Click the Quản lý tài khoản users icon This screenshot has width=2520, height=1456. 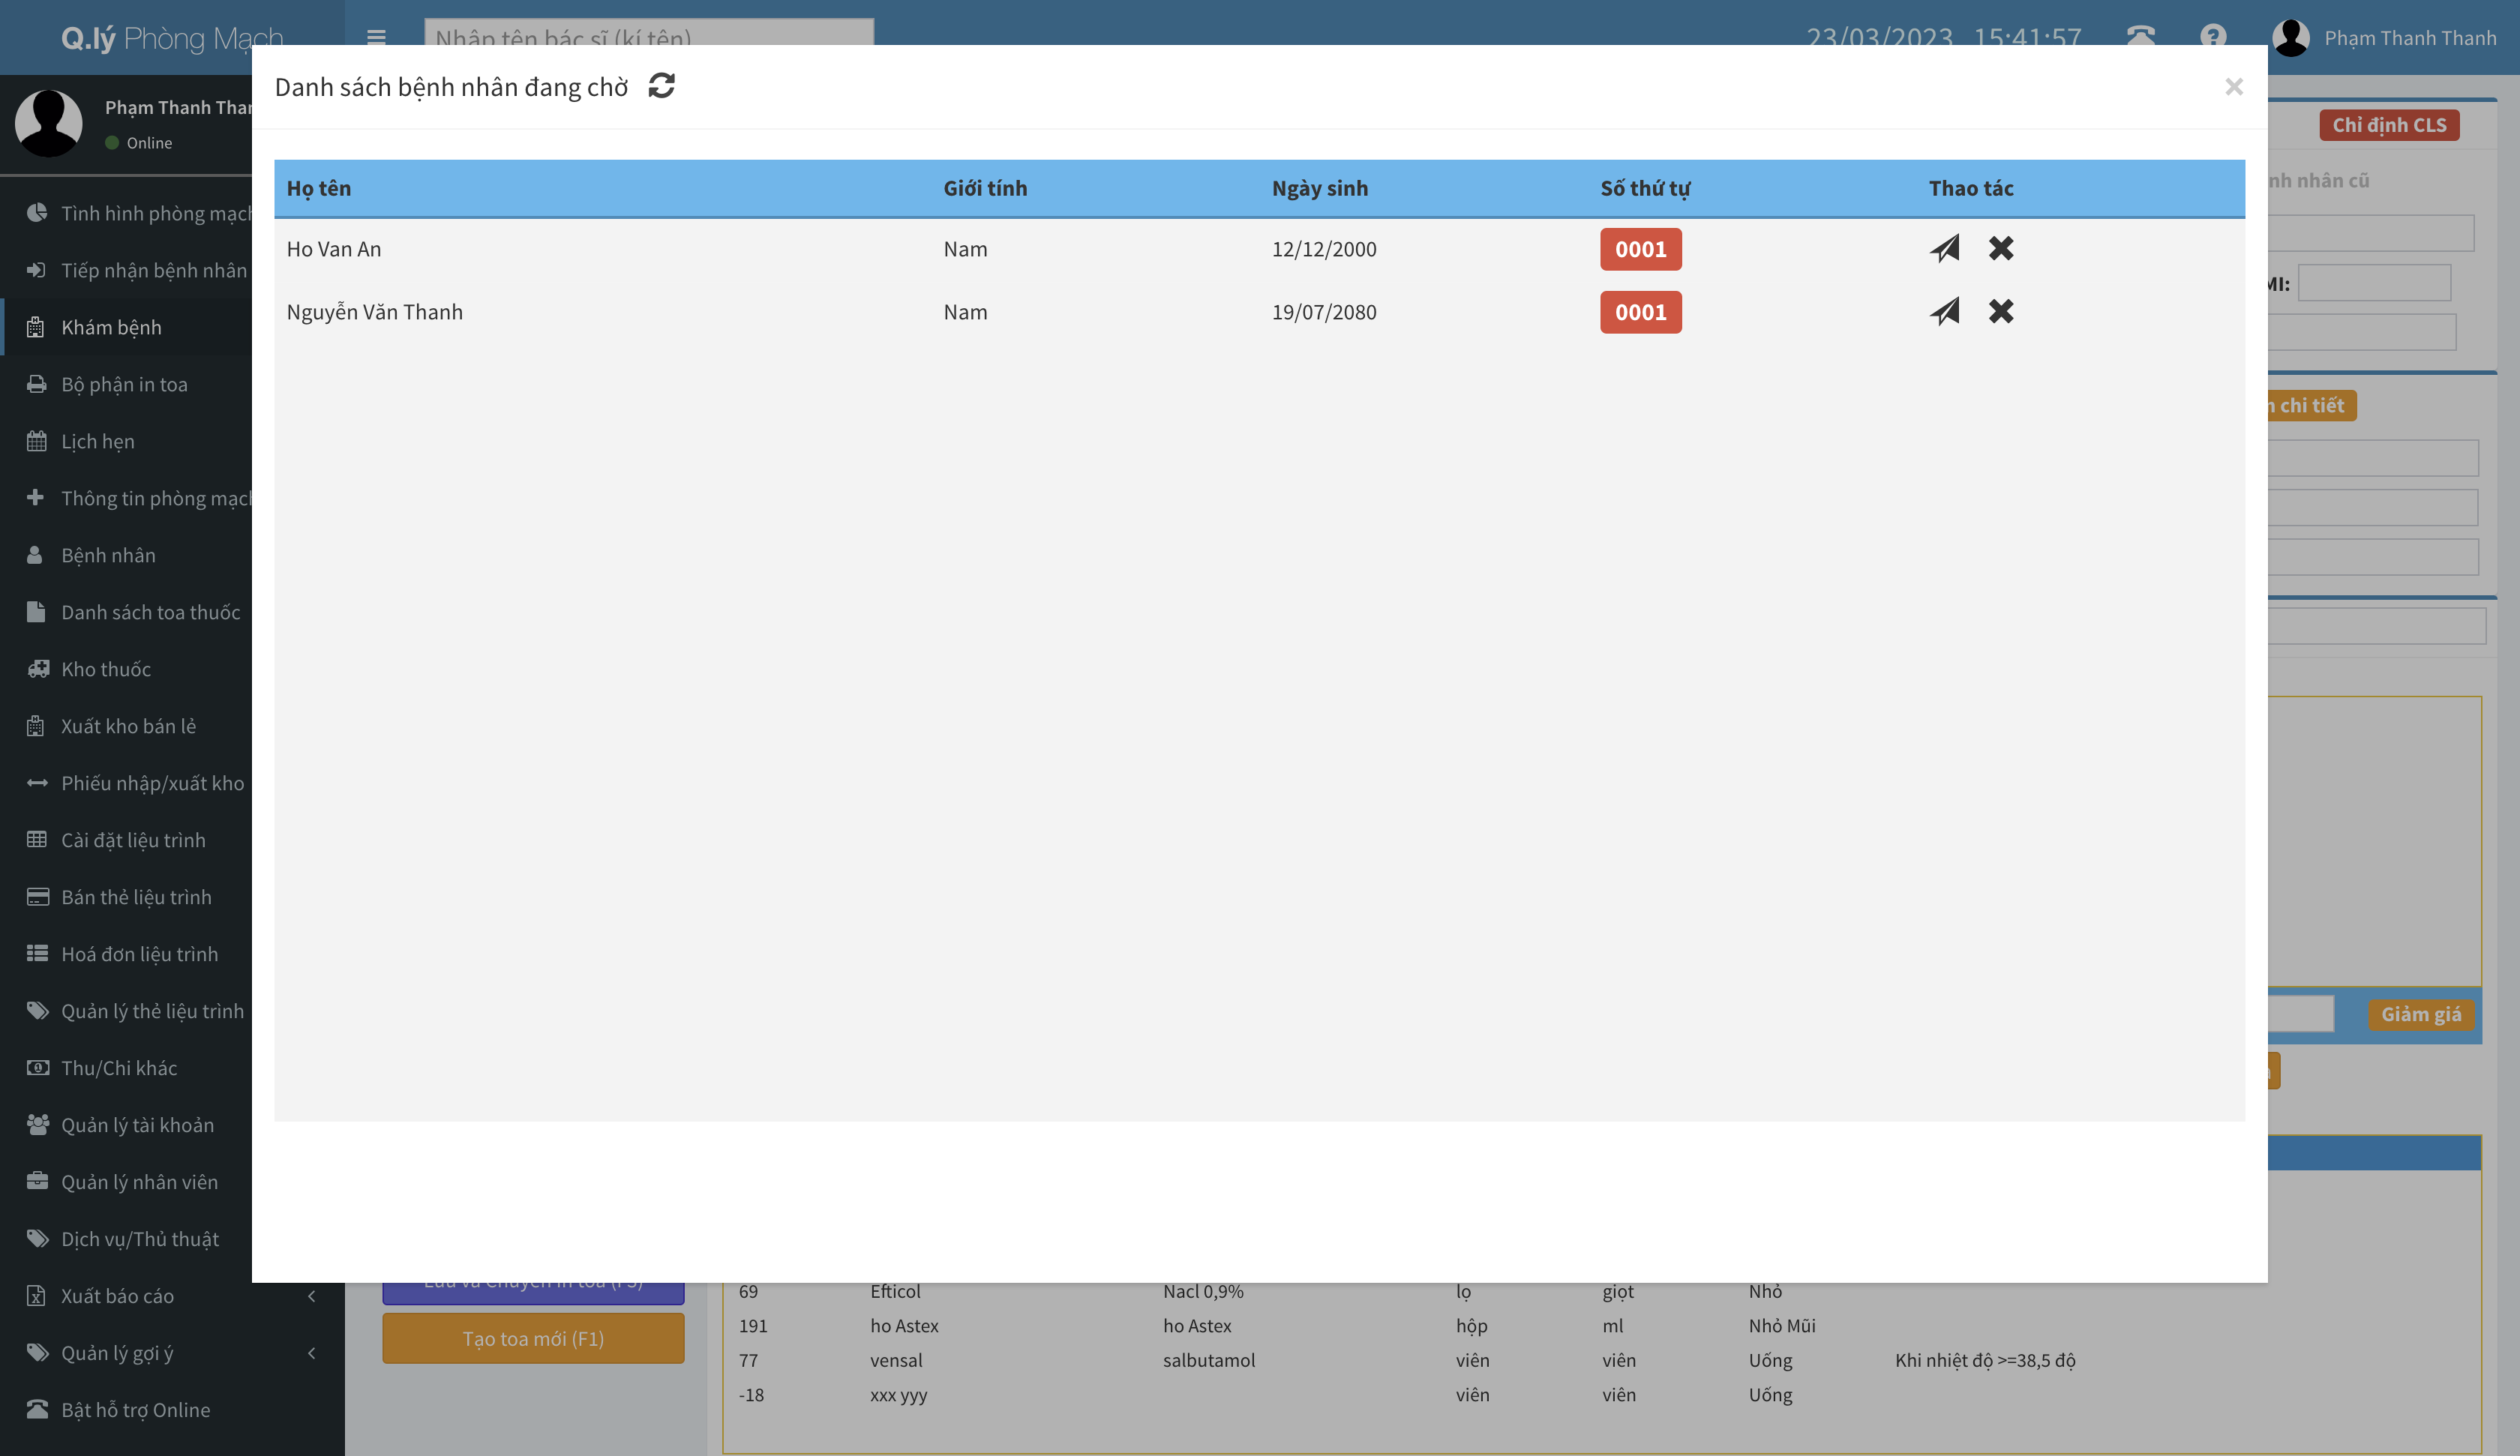pyautogui.click(x=38, y=1125)
